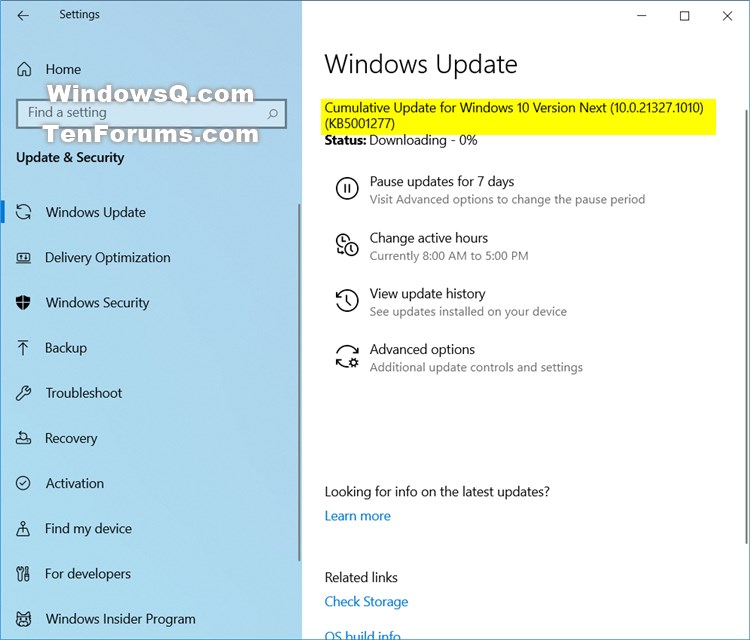This screenshot has height=640, width=750.
Task: Click the Windows Security shield icon
Action: (23, 302)
